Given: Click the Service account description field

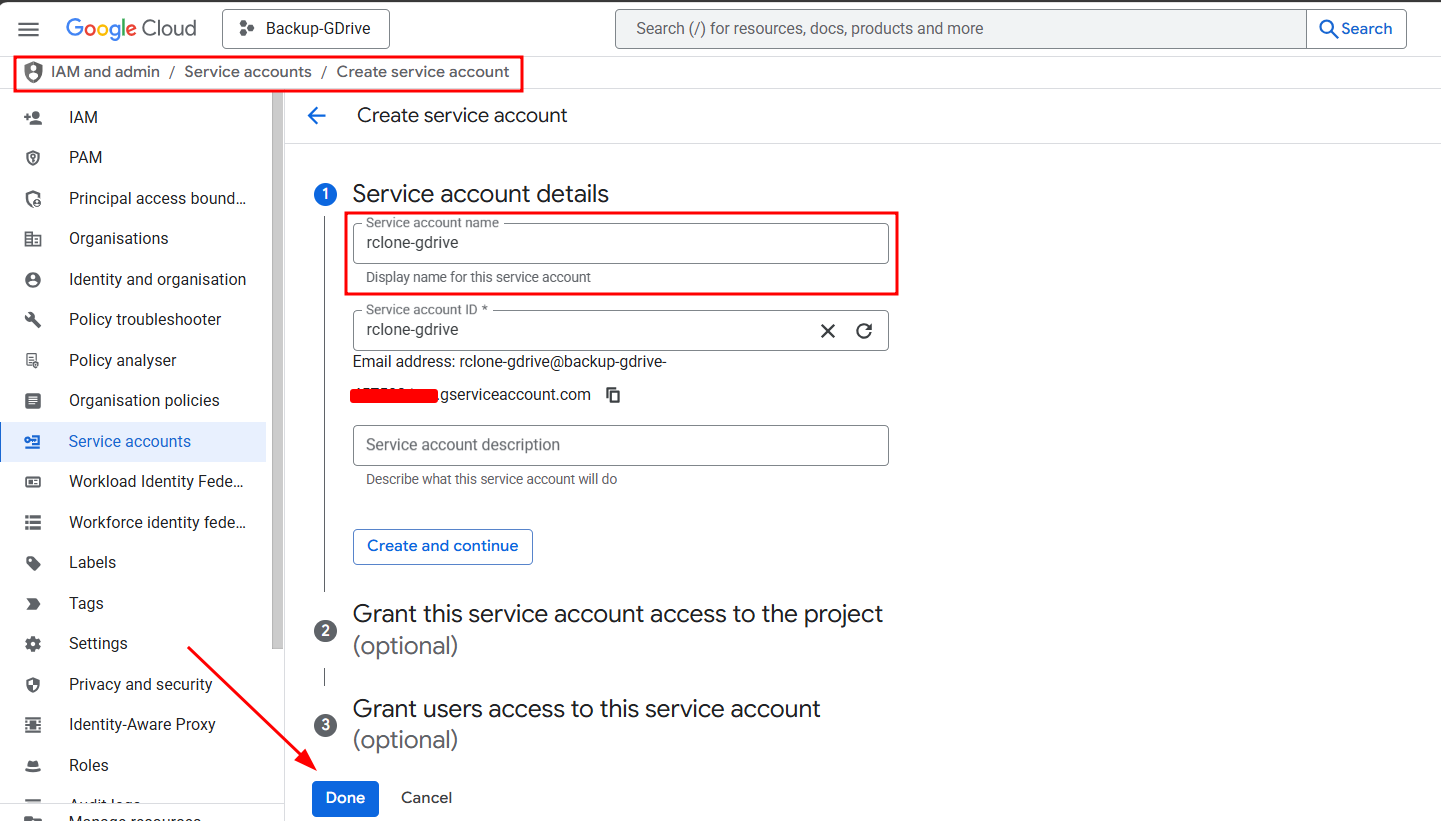Looking at the screenshot, I should pyautogui.click(x=620, y=445).
